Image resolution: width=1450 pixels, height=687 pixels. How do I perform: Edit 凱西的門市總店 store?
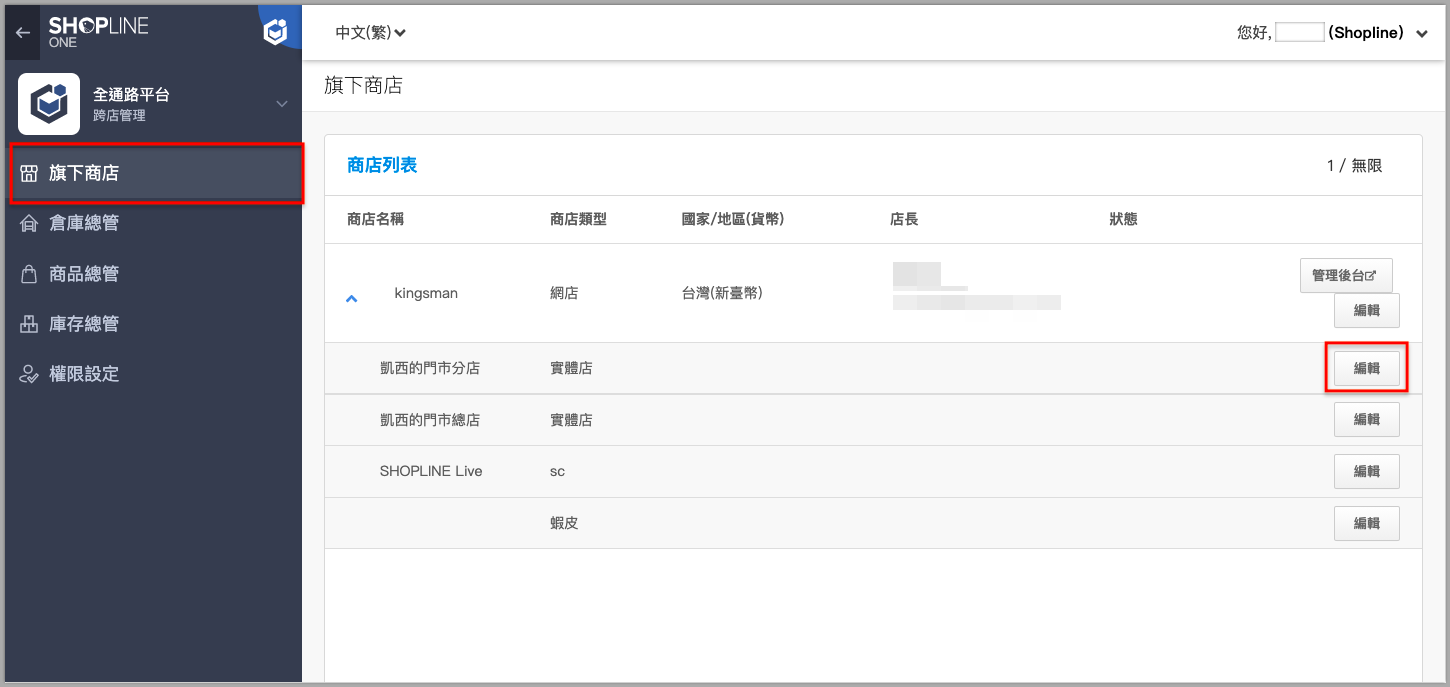point(1367,420)
